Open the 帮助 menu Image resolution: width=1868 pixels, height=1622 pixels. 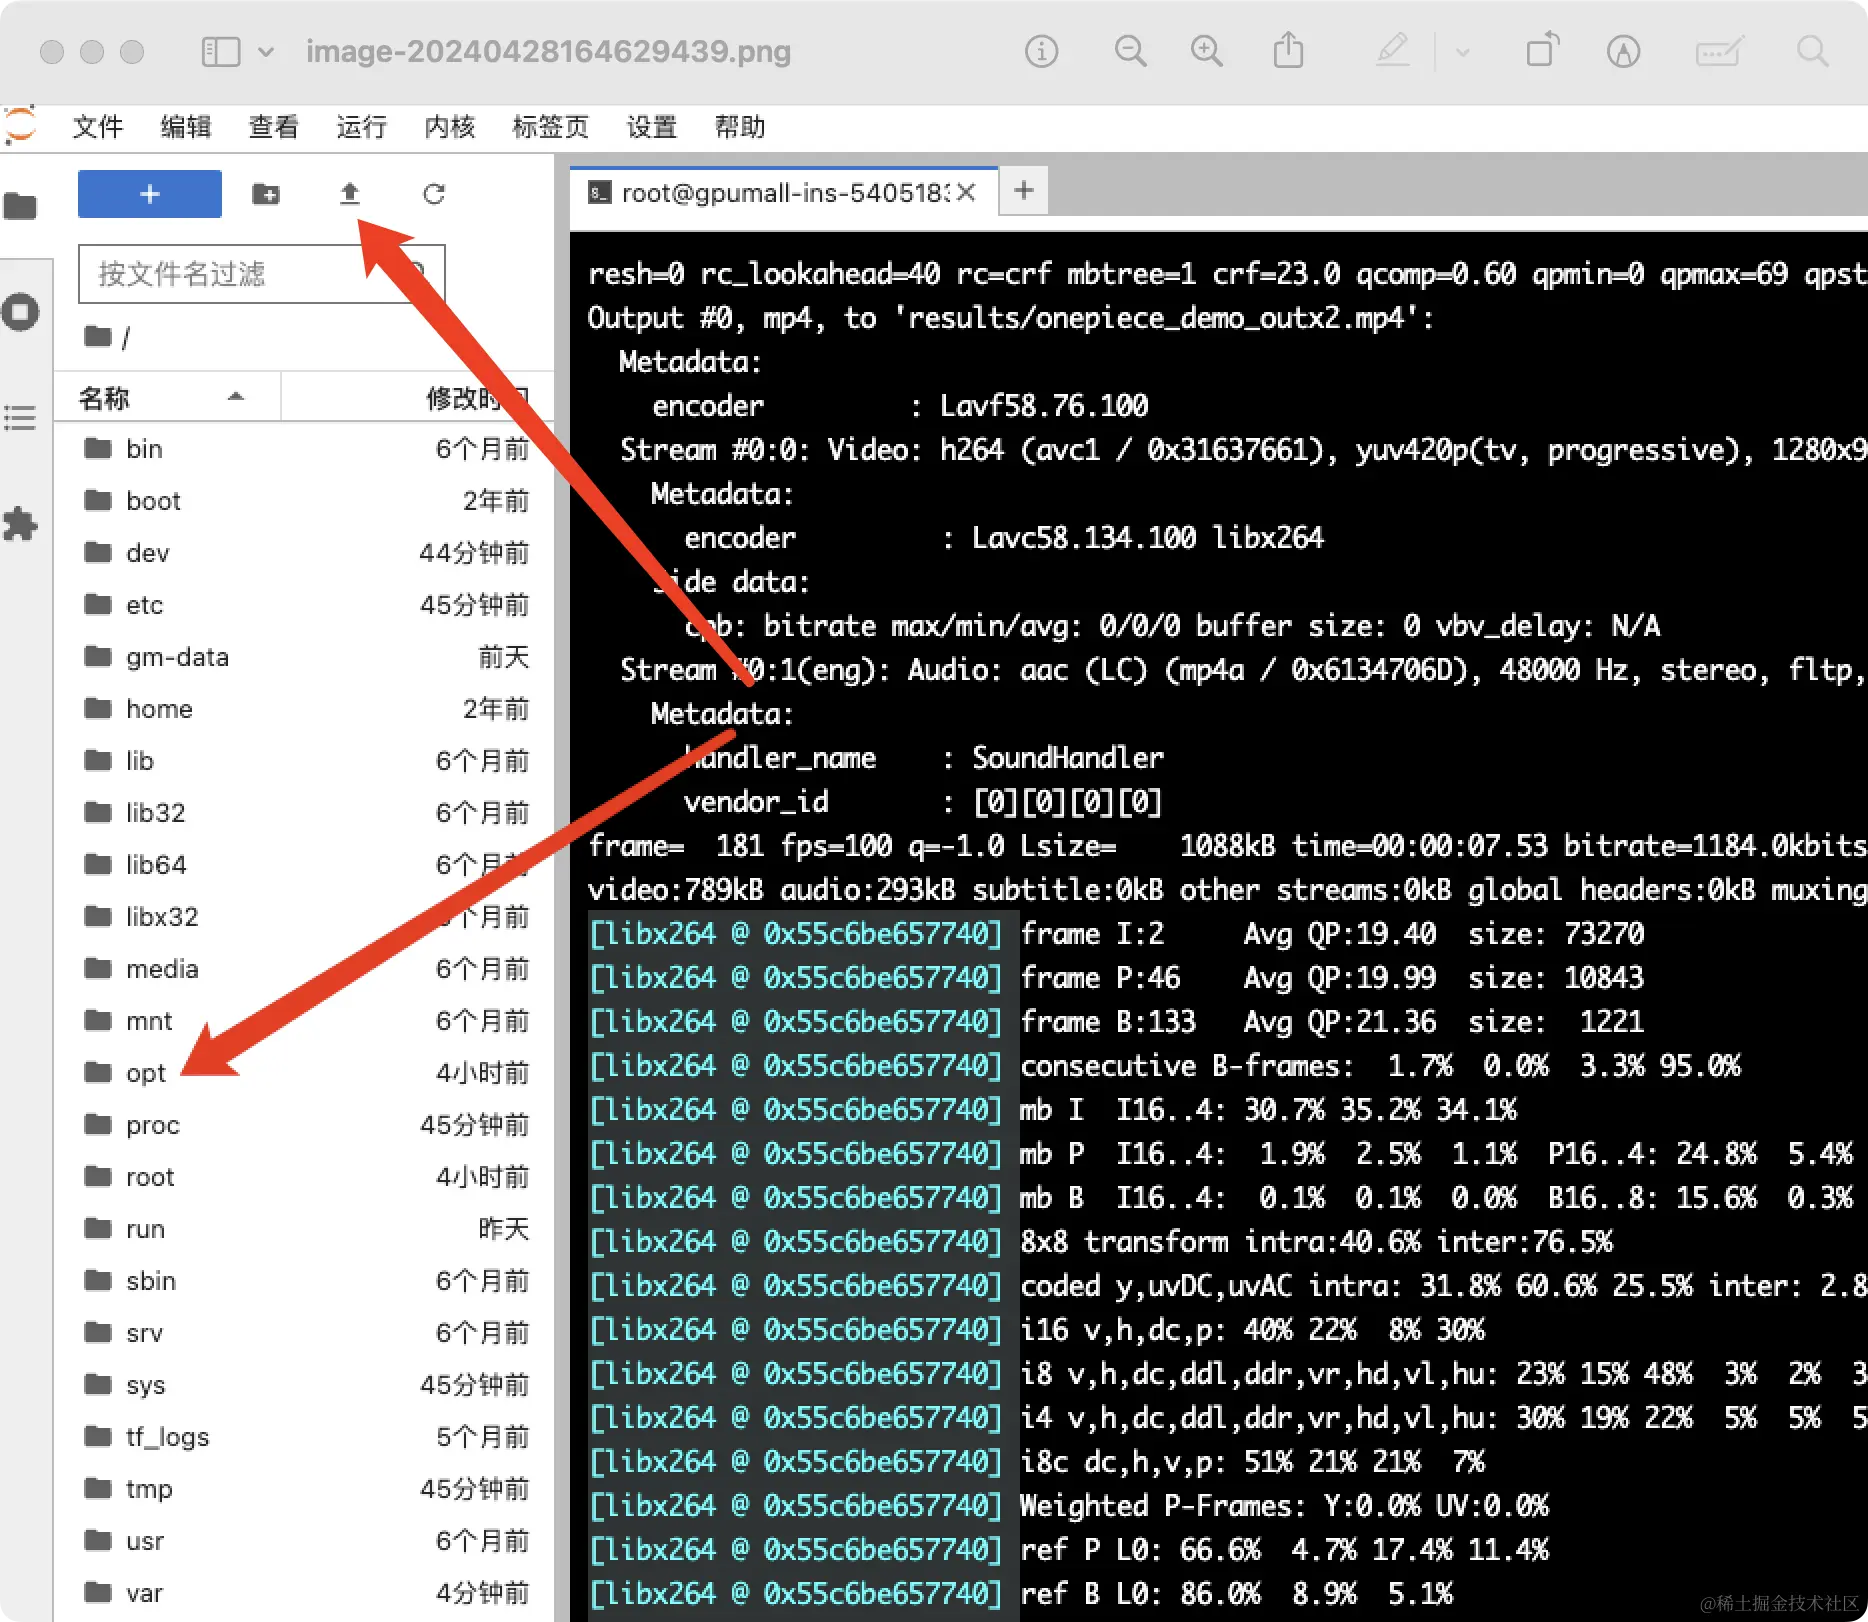(x=740, y=127)
